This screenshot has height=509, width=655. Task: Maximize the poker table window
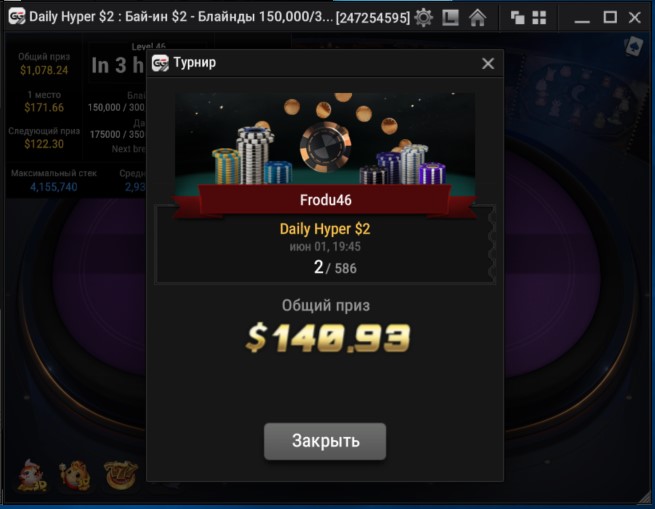[610, 18]
